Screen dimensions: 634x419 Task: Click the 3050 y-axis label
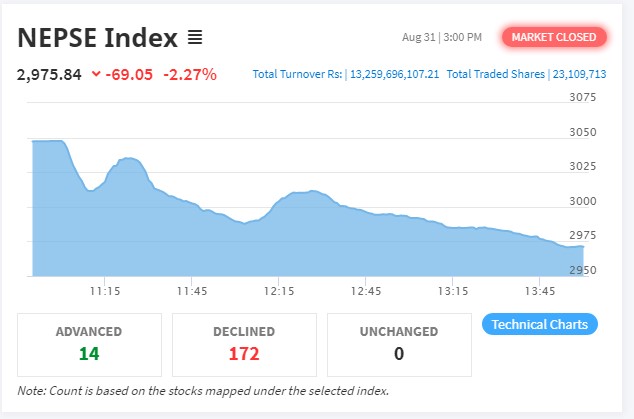coord(581,133)
